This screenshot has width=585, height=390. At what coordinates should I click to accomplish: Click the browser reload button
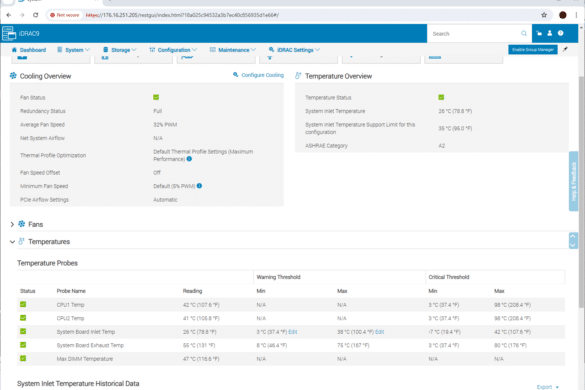35,15
